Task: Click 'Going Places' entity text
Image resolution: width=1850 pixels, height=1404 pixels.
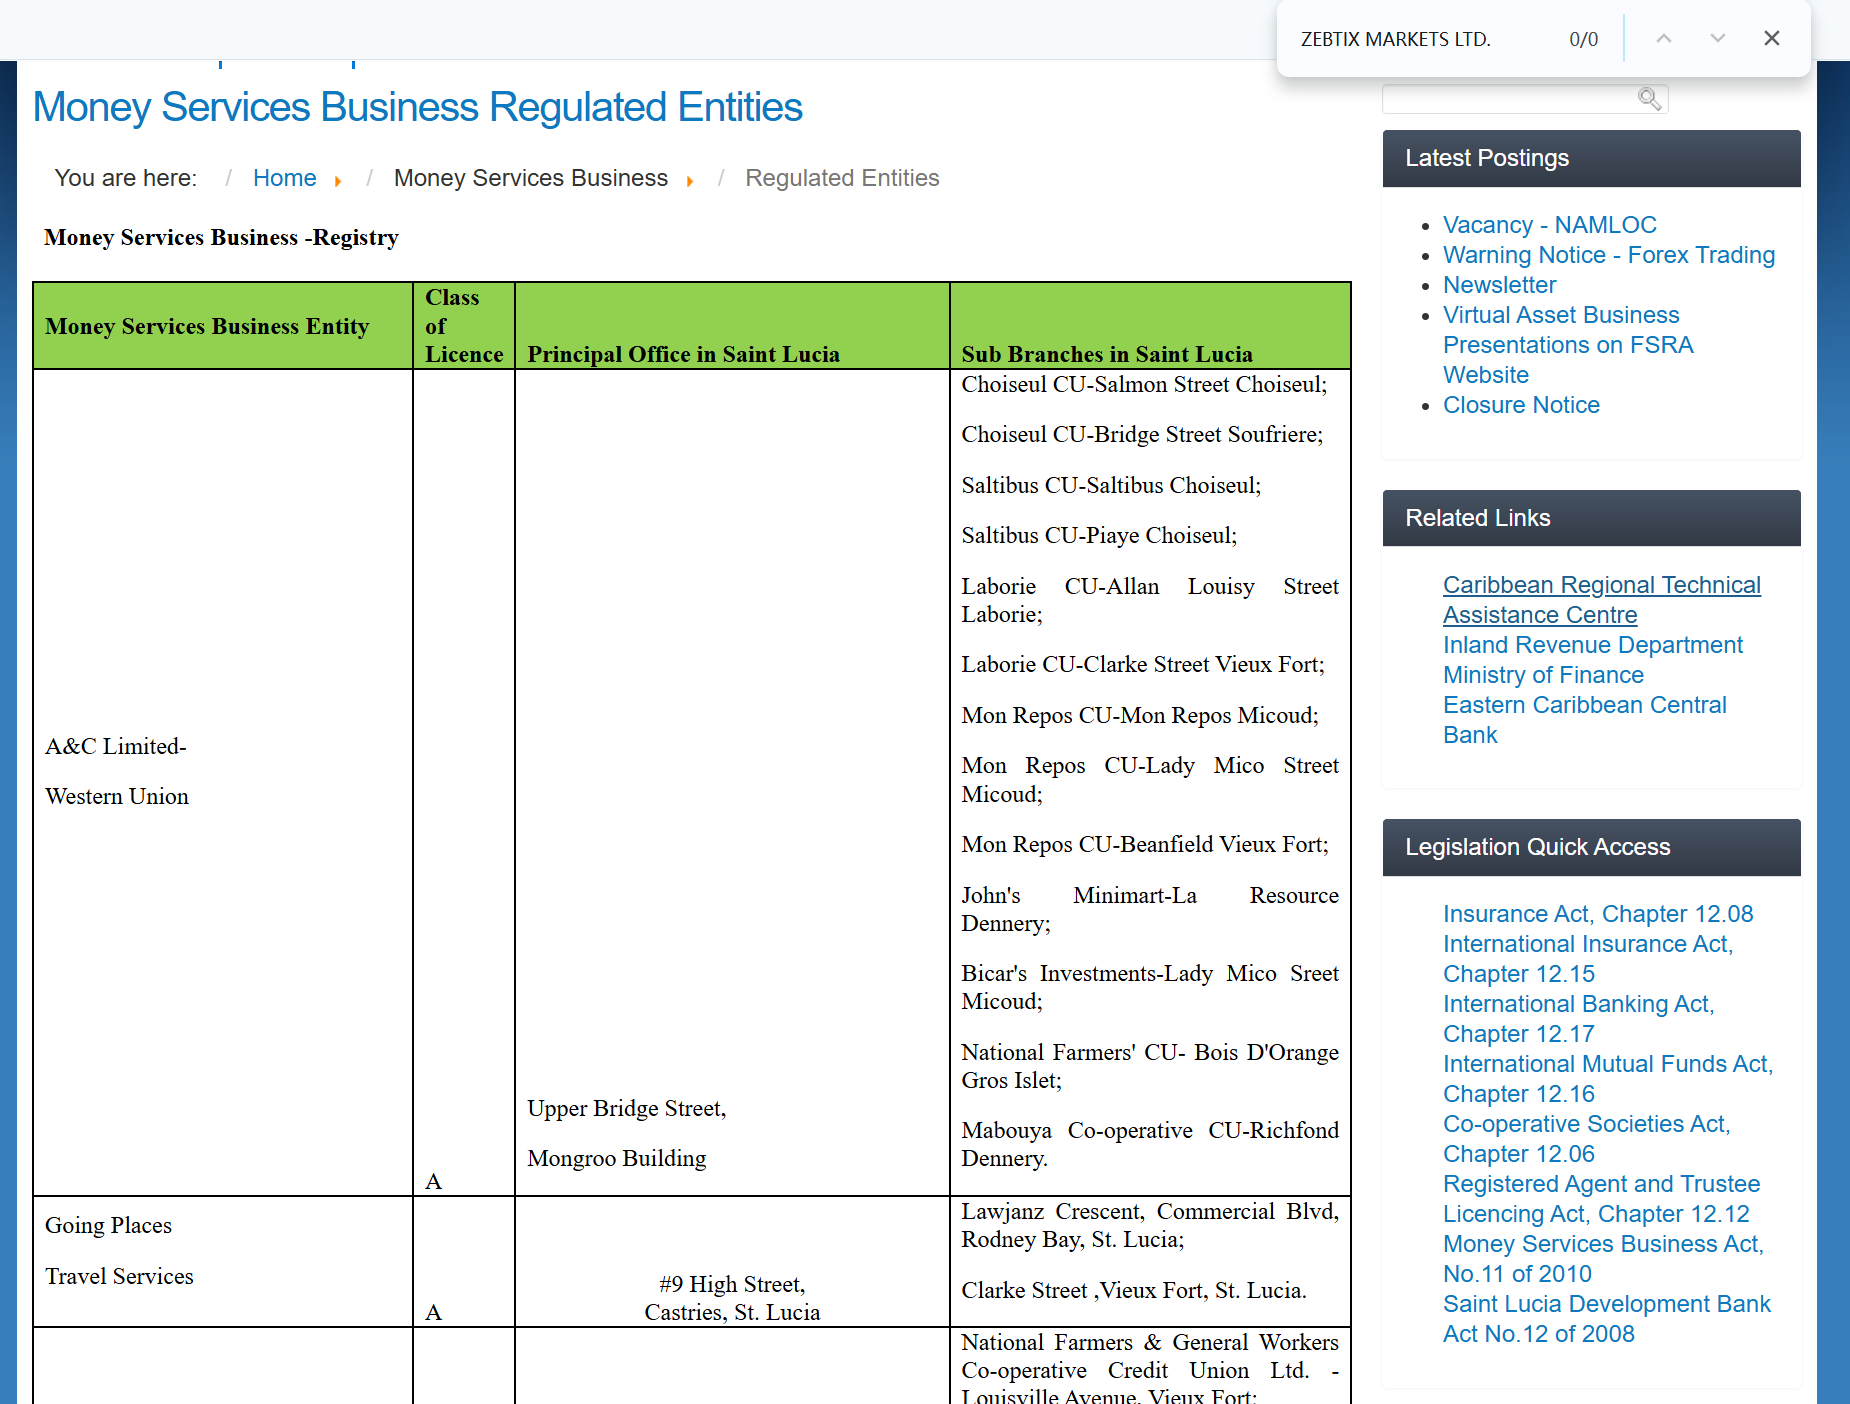Action: (x=108, y=1225)
